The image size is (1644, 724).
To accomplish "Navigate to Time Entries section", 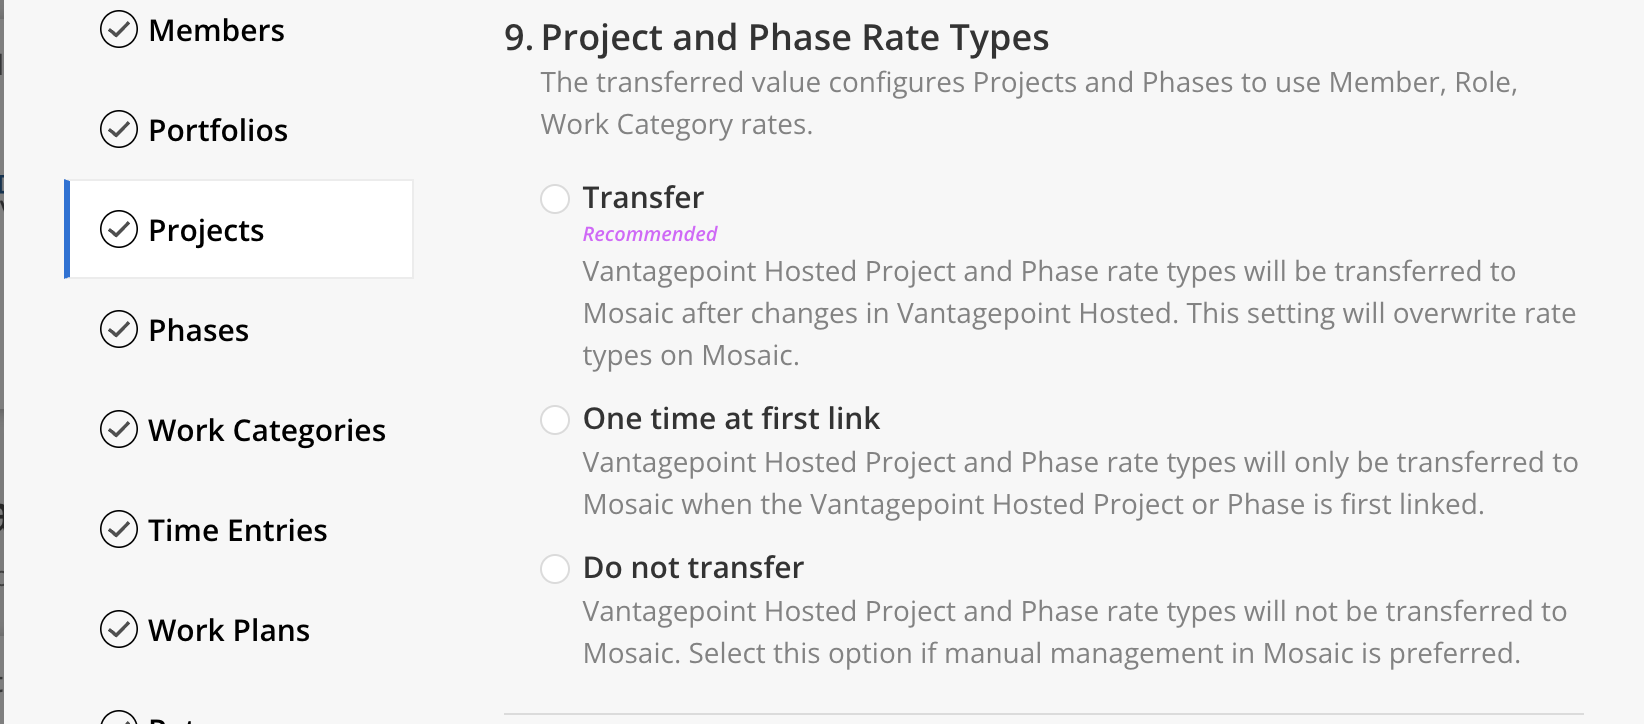I will click(x=238, y=530).
